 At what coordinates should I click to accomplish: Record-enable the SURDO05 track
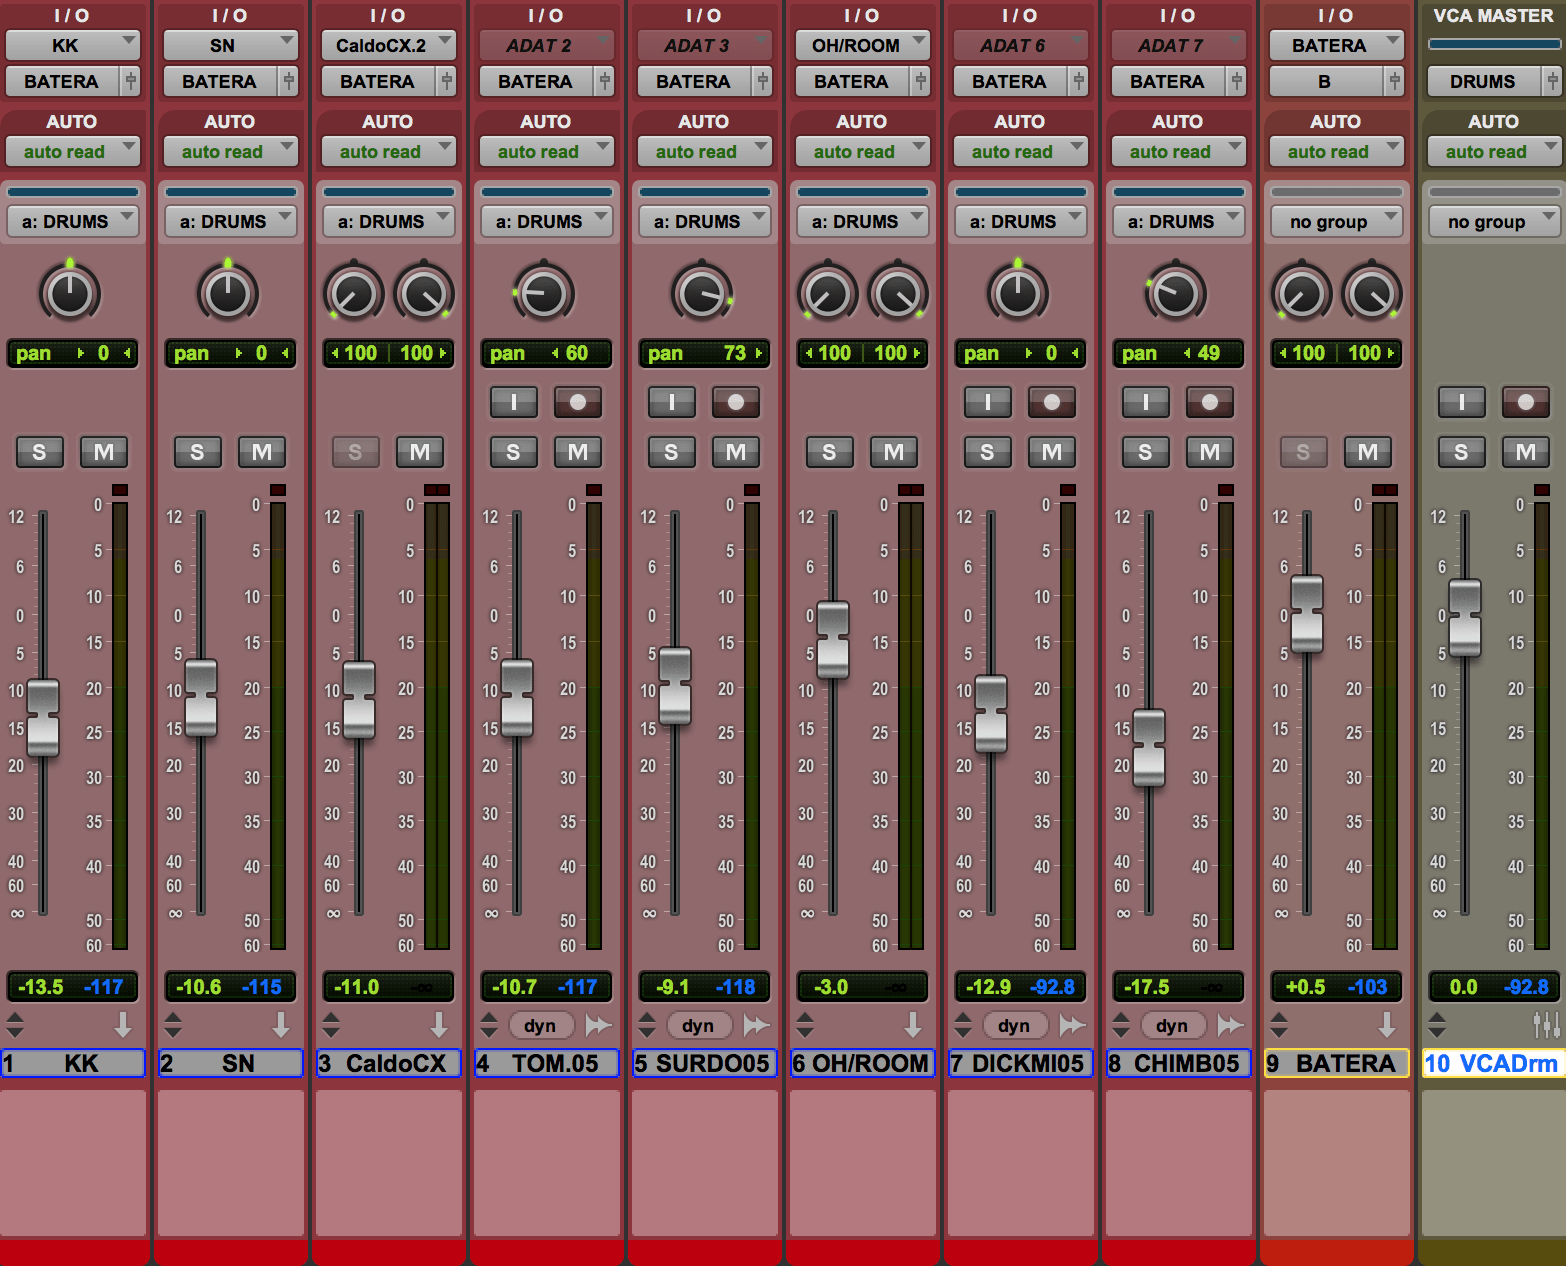pos(736,402)
